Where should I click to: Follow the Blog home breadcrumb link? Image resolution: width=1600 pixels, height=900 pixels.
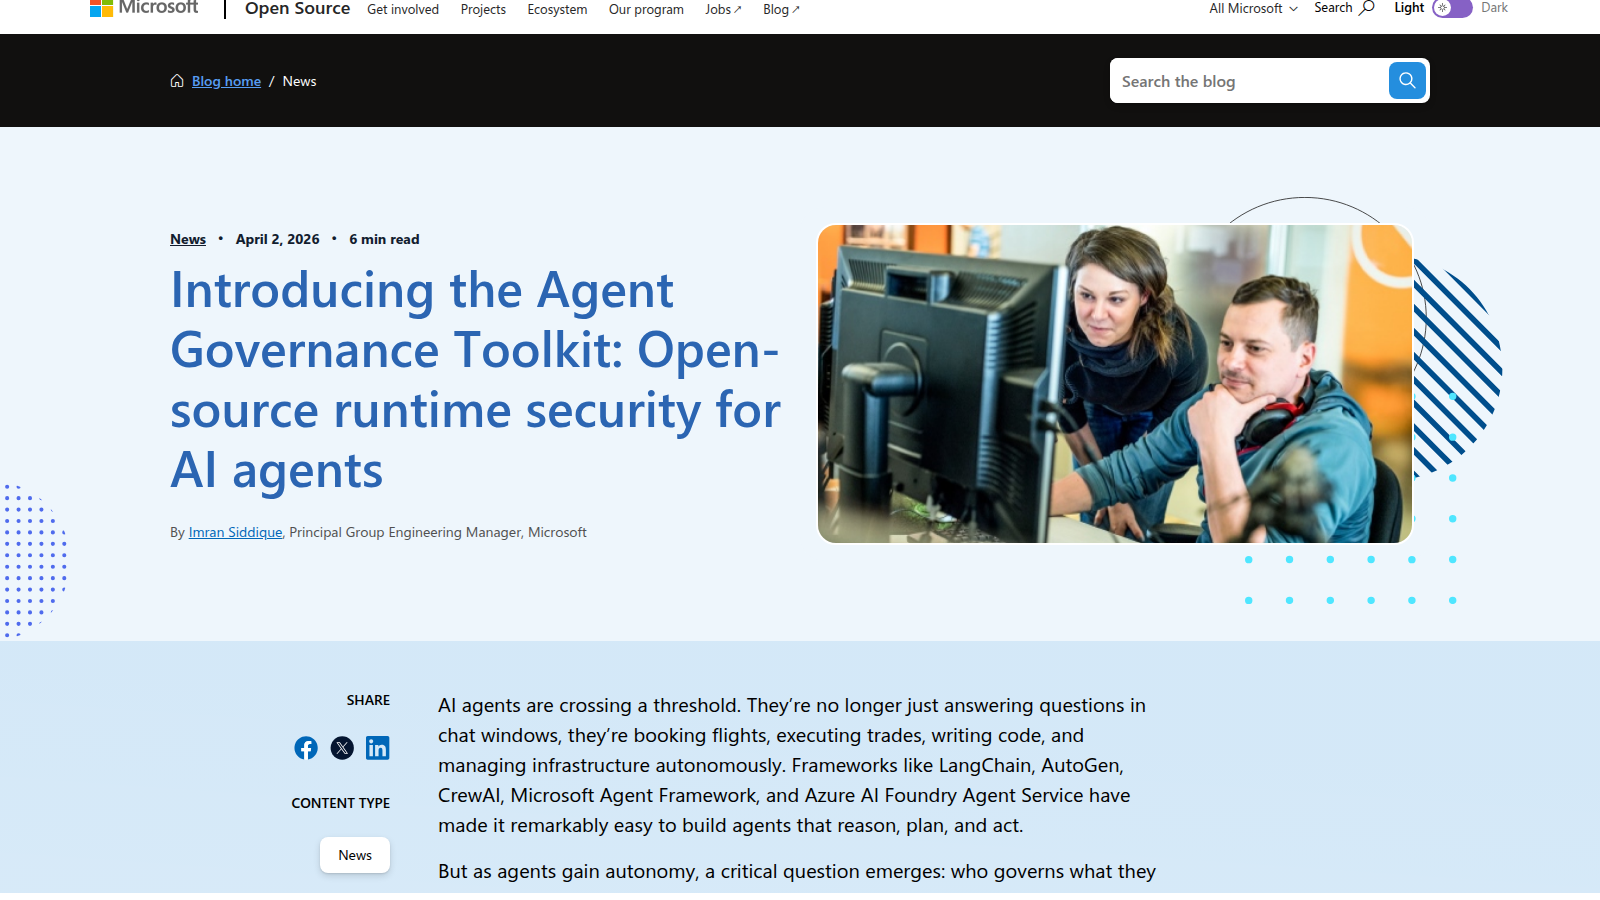226,81
